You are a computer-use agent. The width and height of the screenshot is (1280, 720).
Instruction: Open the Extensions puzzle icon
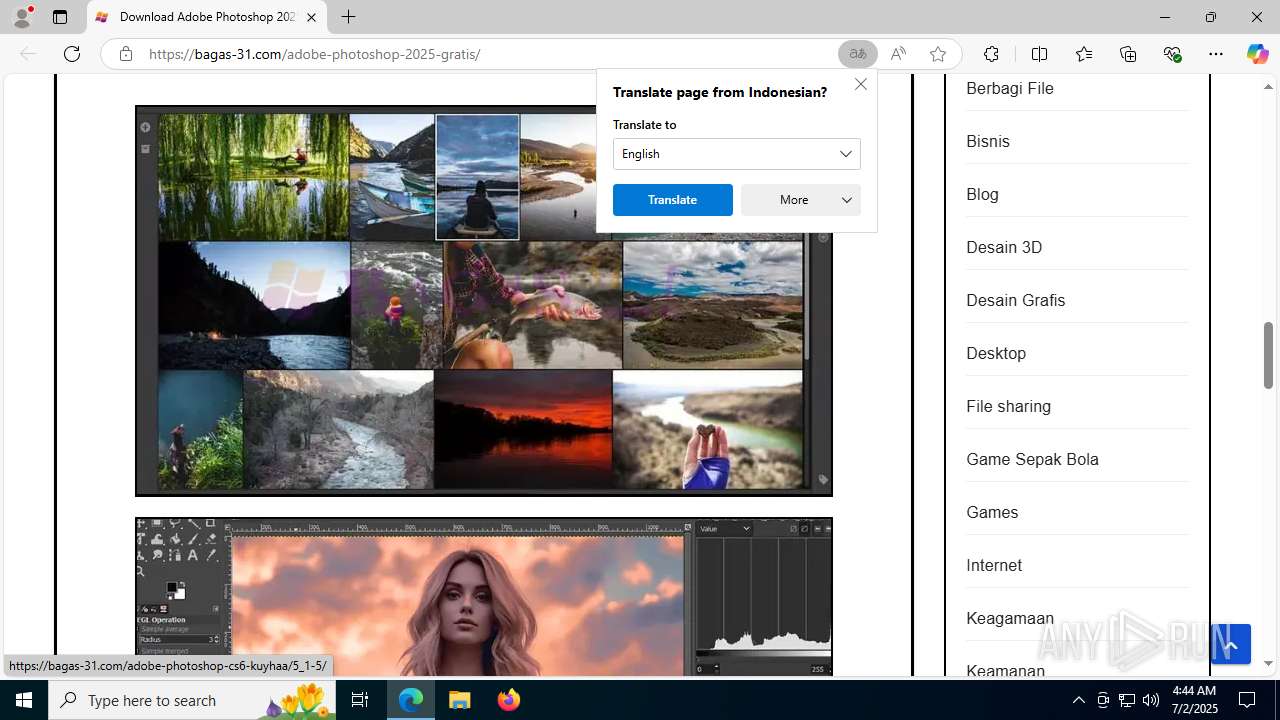coord(991,54)
